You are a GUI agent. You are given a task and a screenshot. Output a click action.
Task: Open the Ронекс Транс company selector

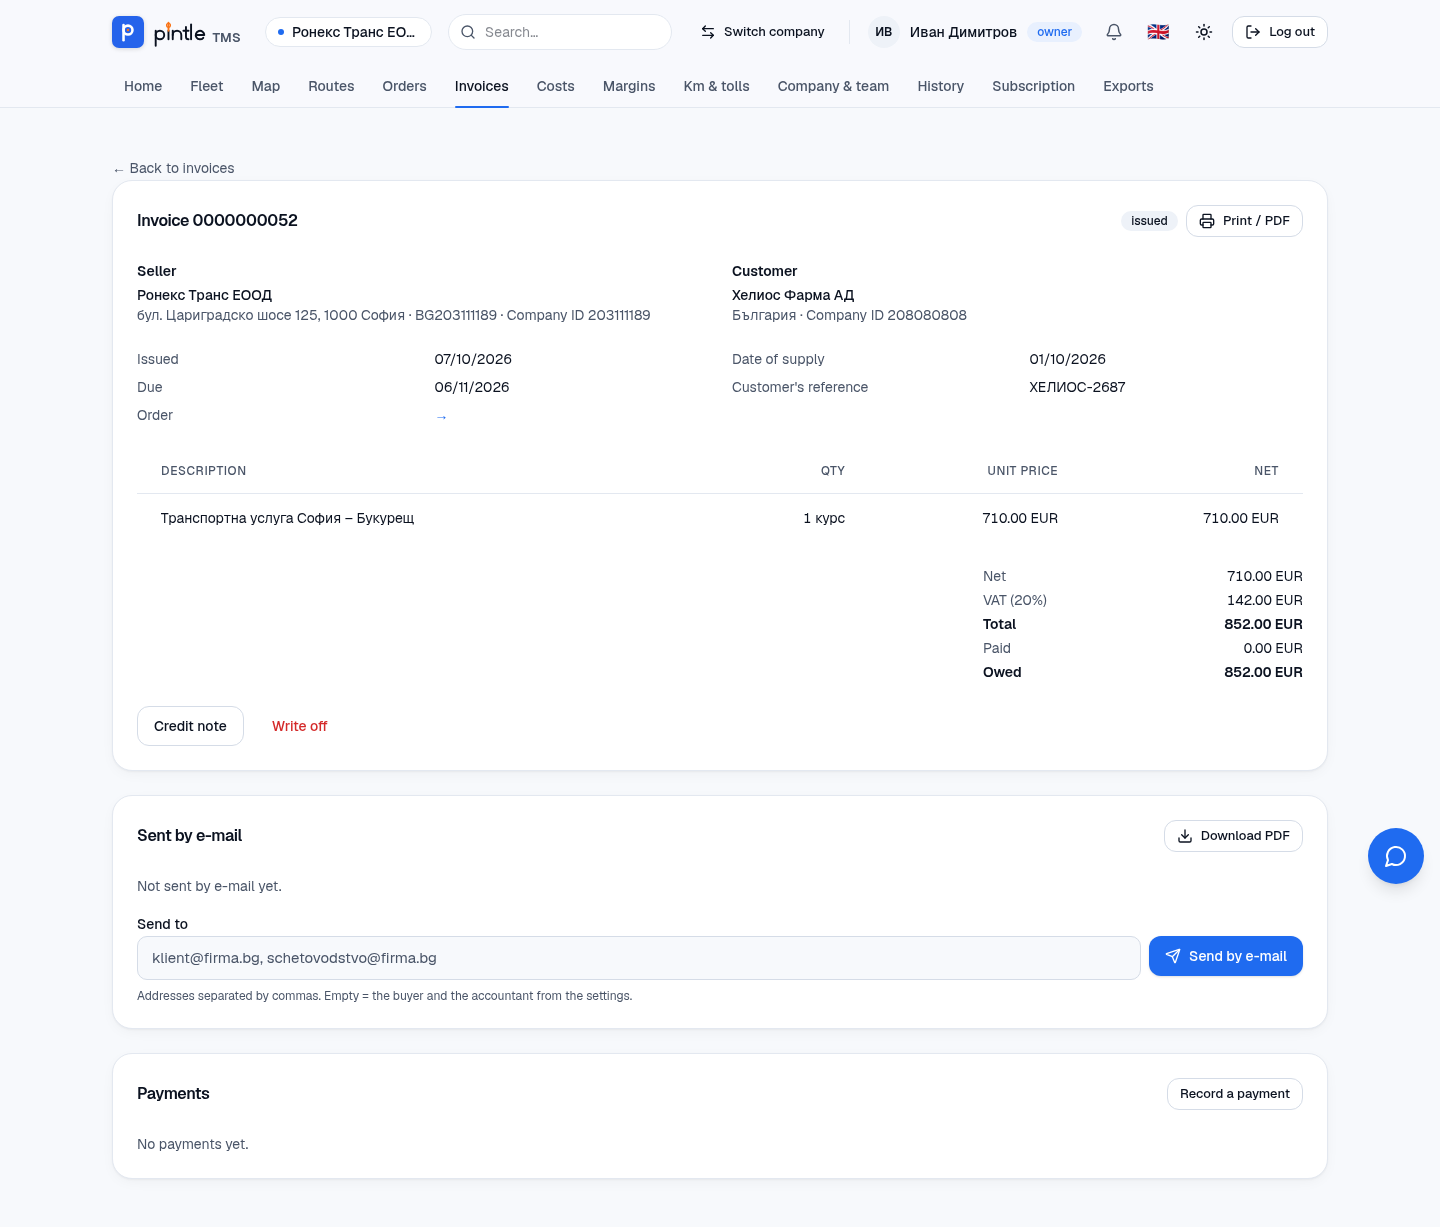coord(348,32)
